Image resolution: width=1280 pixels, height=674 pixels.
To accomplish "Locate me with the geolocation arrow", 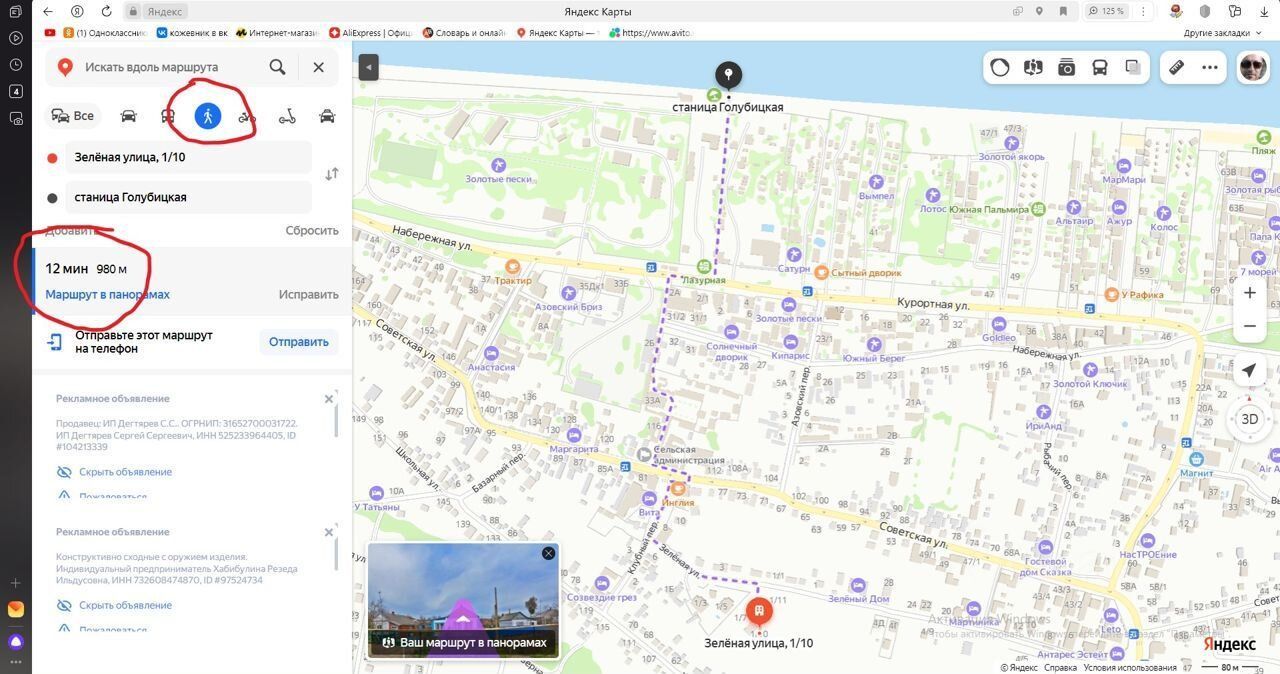I will pyautogui.click(x=1249, y=371).
